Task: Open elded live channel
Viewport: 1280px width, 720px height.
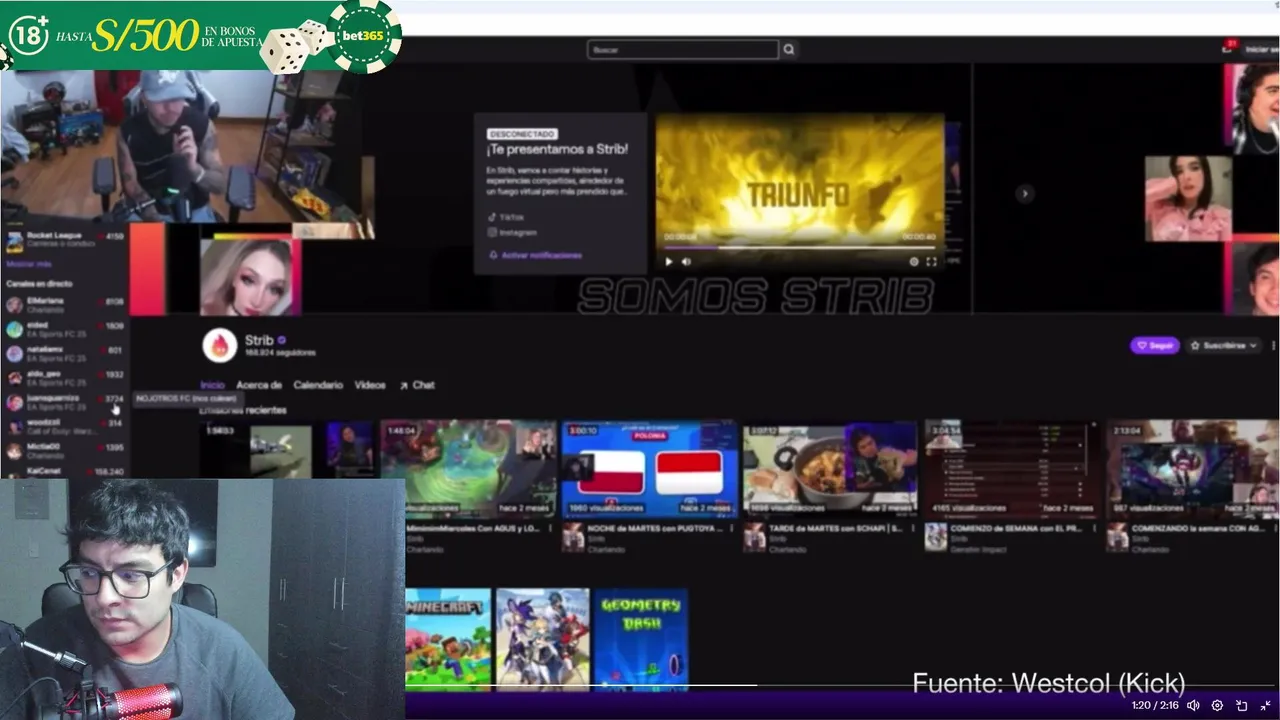Action: (65, 329)
